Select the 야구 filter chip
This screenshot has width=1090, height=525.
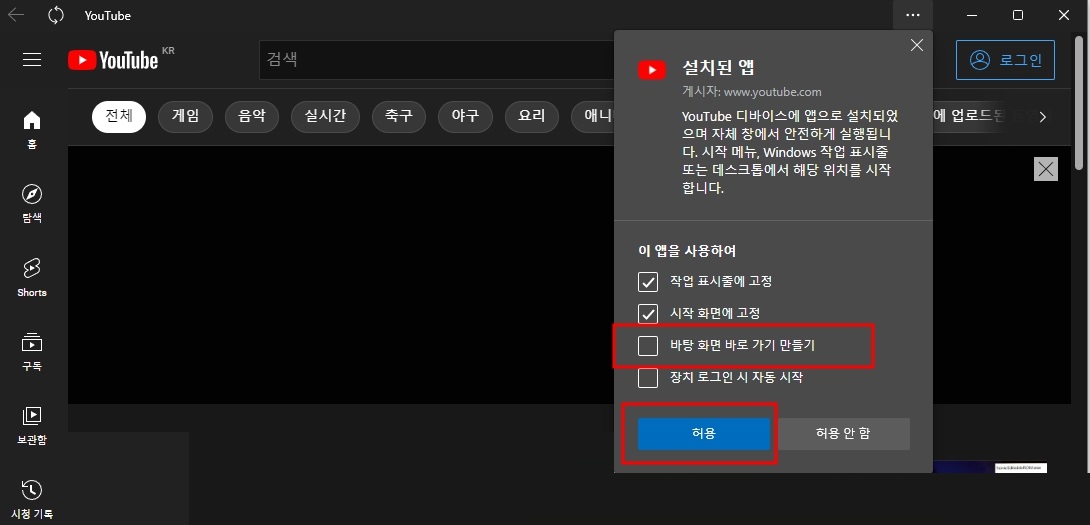coord(466,117)
